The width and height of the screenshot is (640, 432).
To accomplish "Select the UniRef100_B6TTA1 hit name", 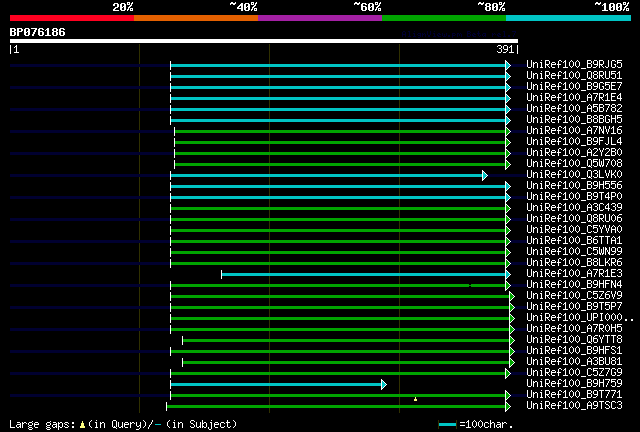I will [574, 241].
